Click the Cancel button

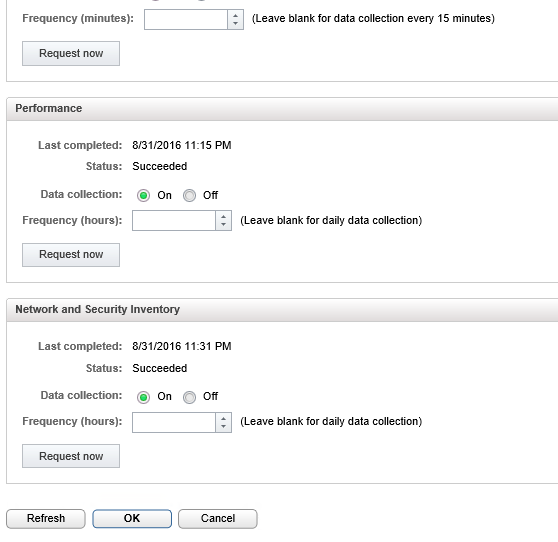point(218,519)
